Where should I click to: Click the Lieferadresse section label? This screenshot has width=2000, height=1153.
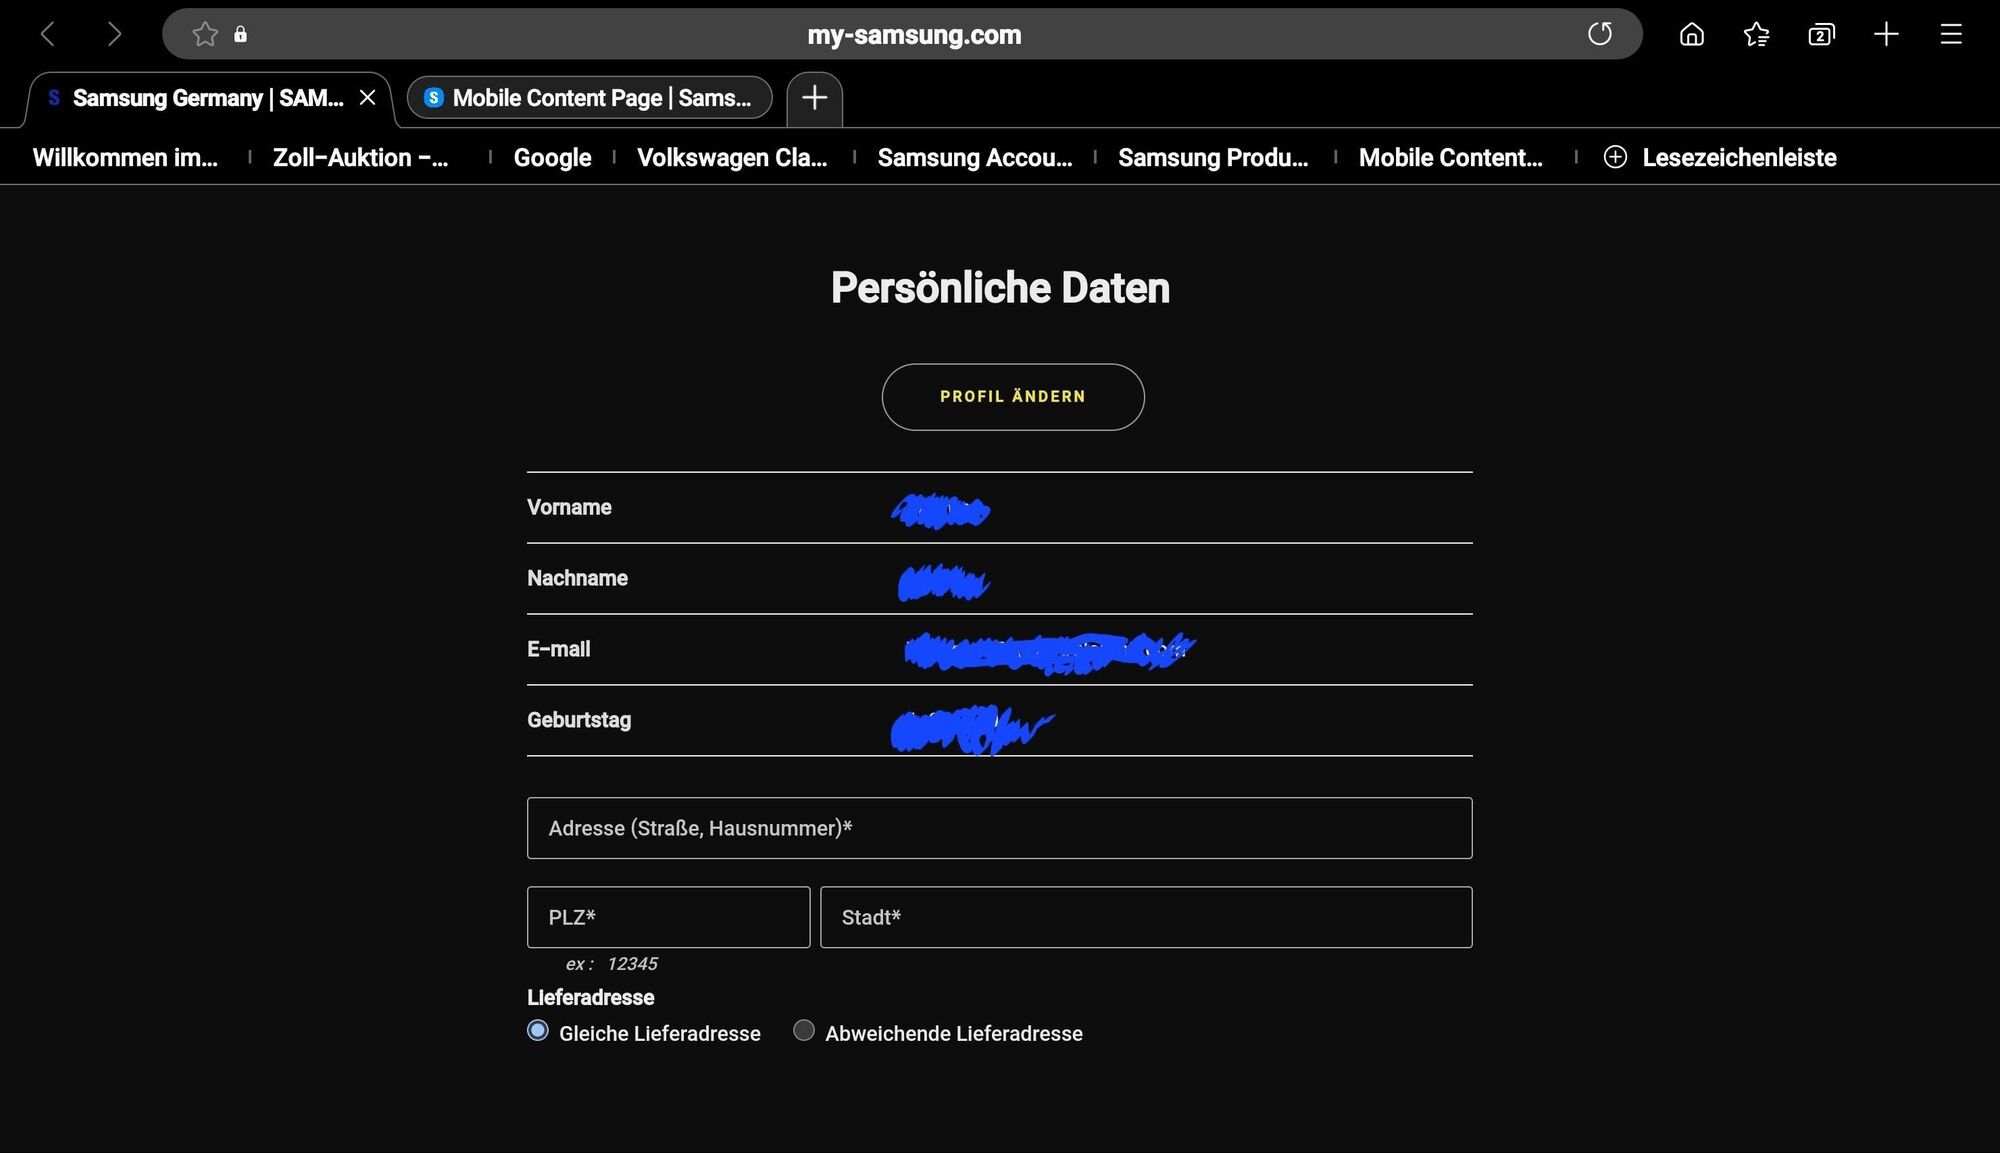(x=590, y=997)
